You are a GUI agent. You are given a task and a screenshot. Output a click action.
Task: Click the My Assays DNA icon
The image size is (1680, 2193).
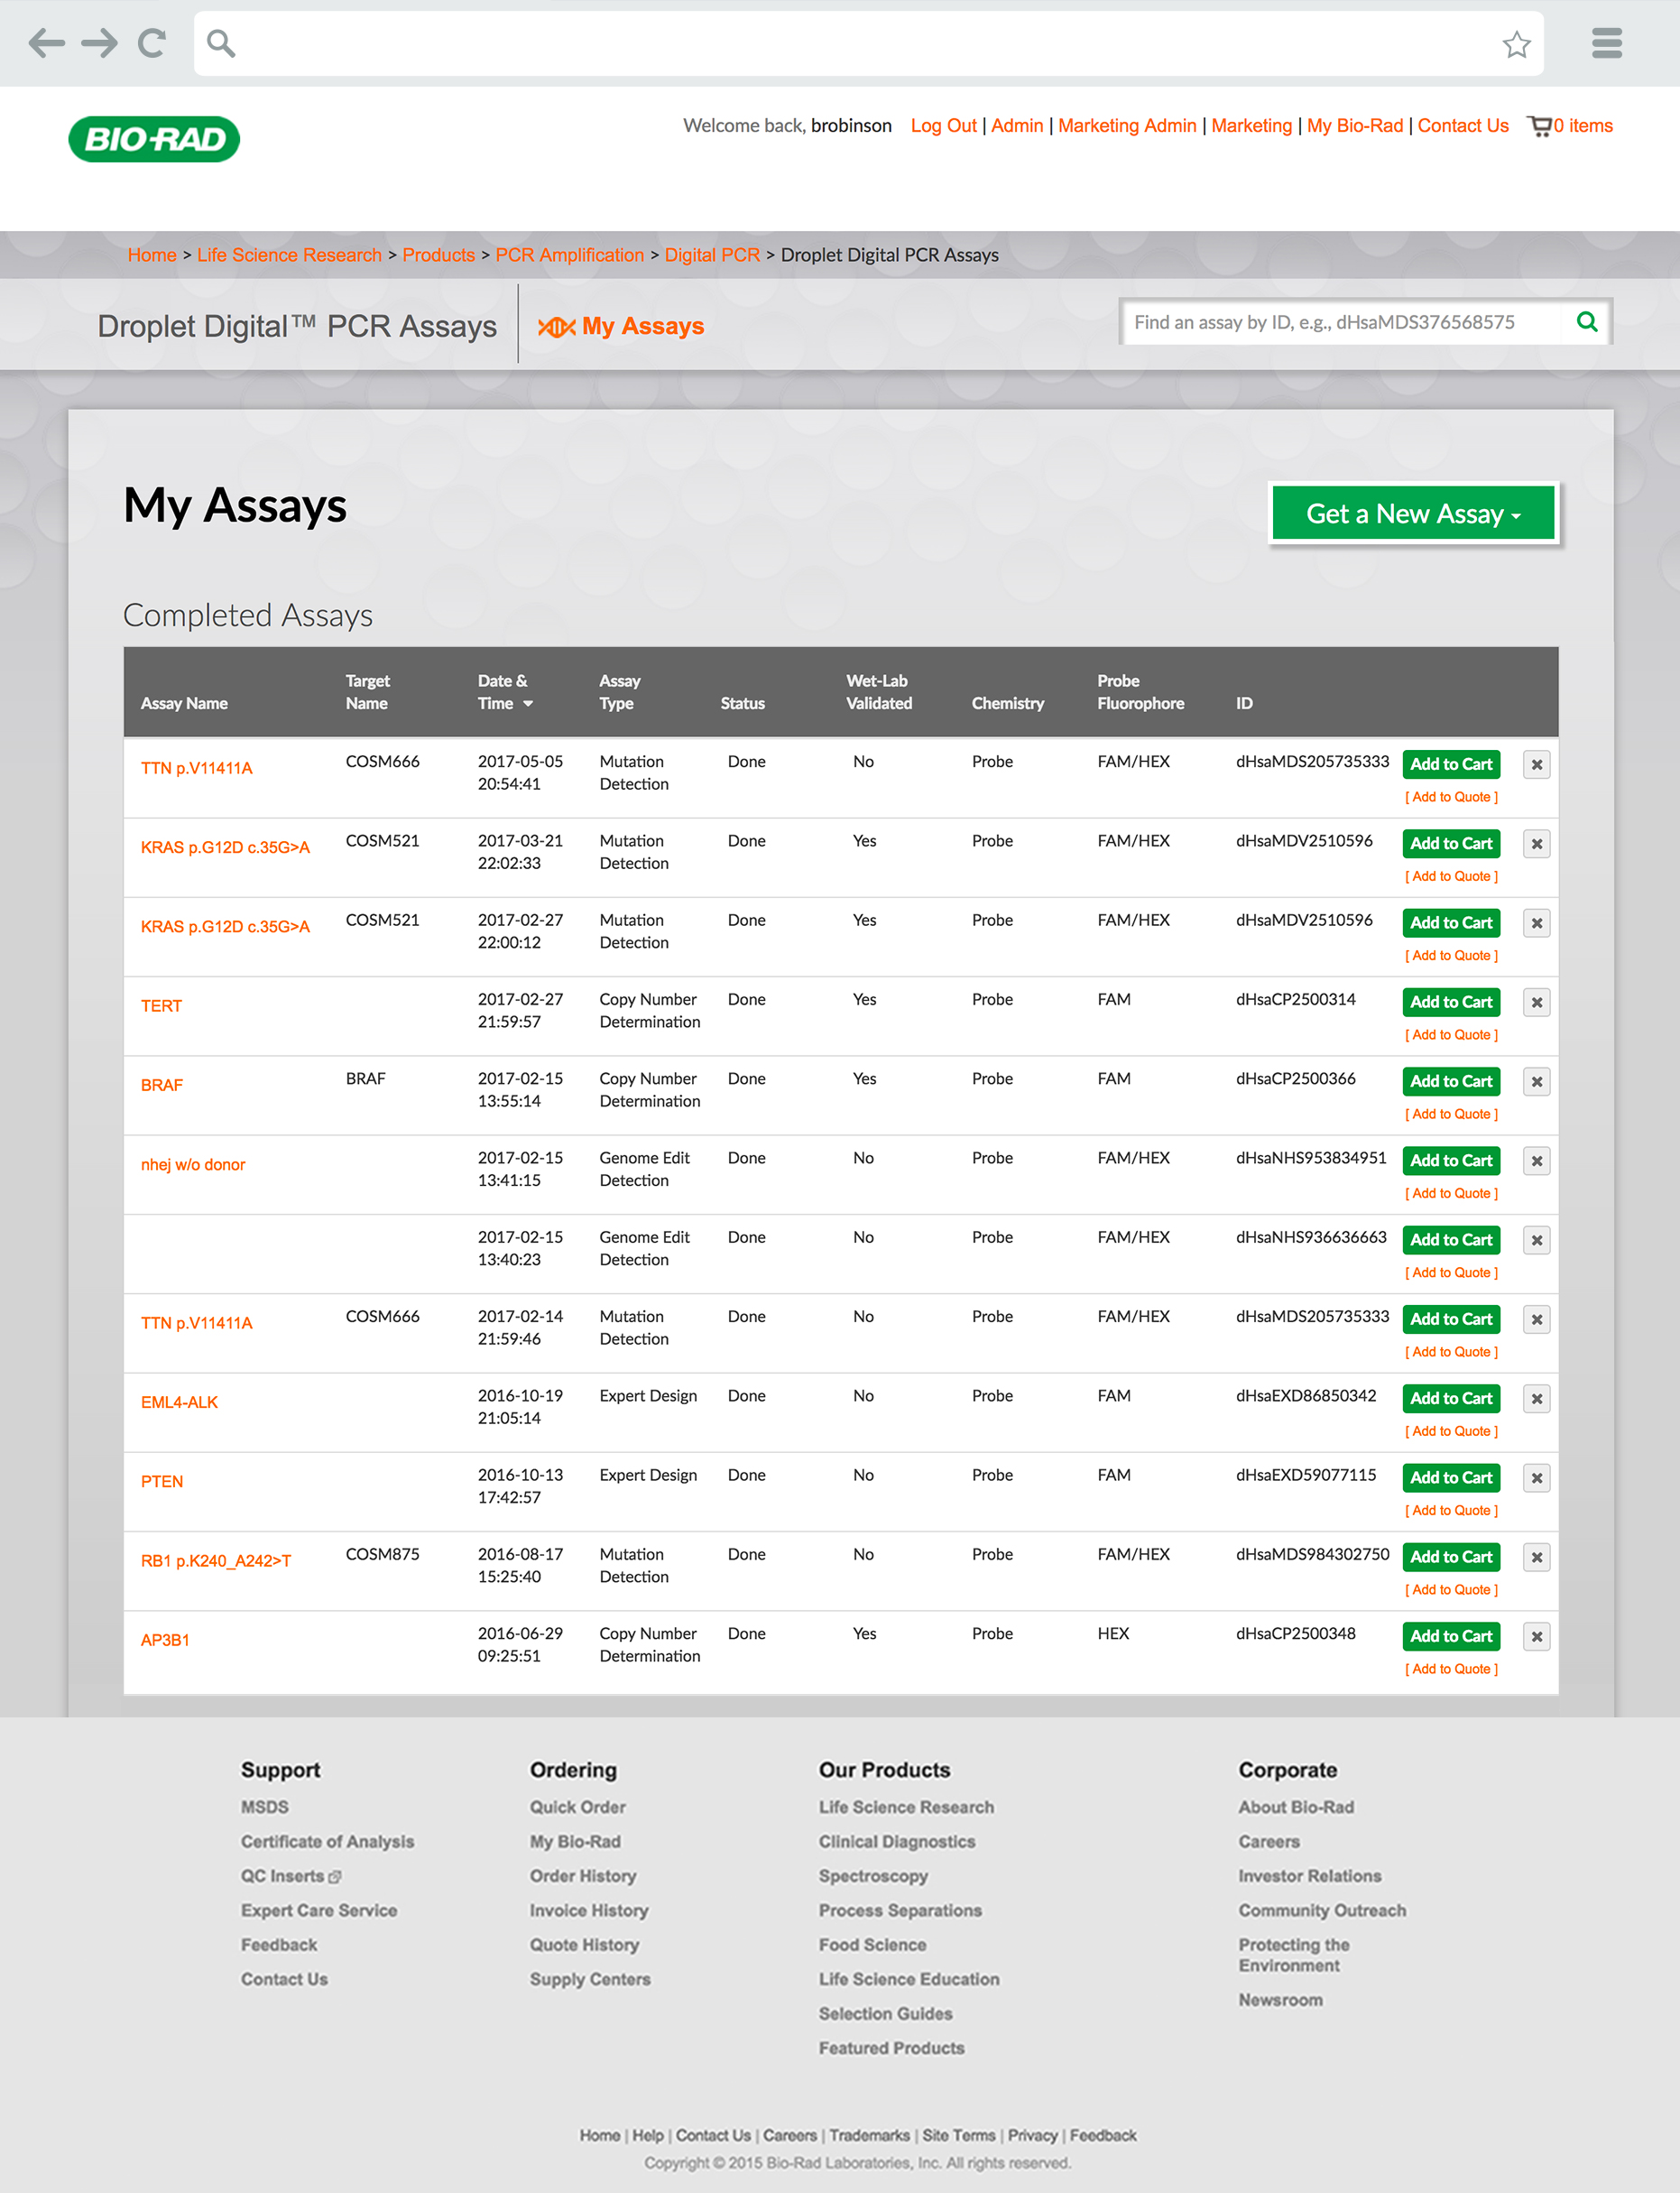click(x=556, y=327)
